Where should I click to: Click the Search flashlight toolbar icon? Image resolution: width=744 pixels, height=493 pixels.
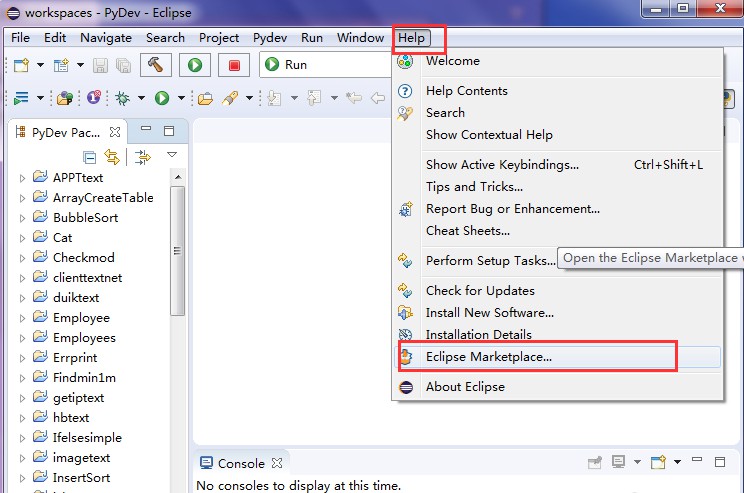[x=230, y=98]
